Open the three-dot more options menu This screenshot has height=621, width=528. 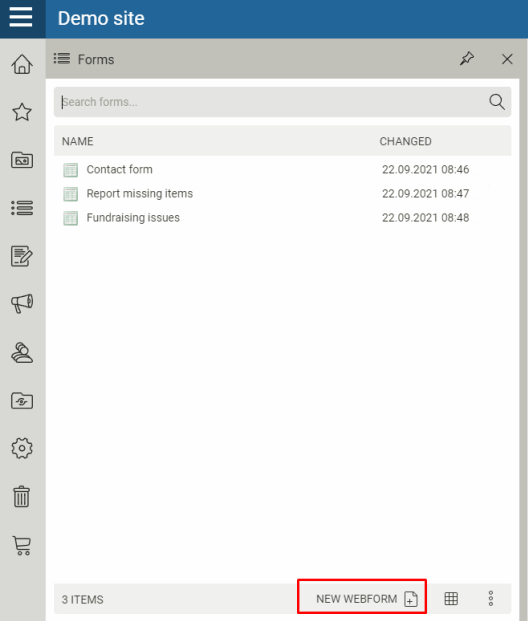click(x=491, y=598)
